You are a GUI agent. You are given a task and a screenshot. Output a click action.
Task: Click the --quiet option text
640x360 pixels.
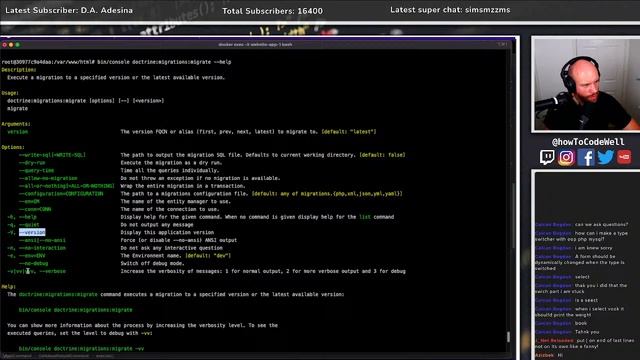click(x=29, y=225)
